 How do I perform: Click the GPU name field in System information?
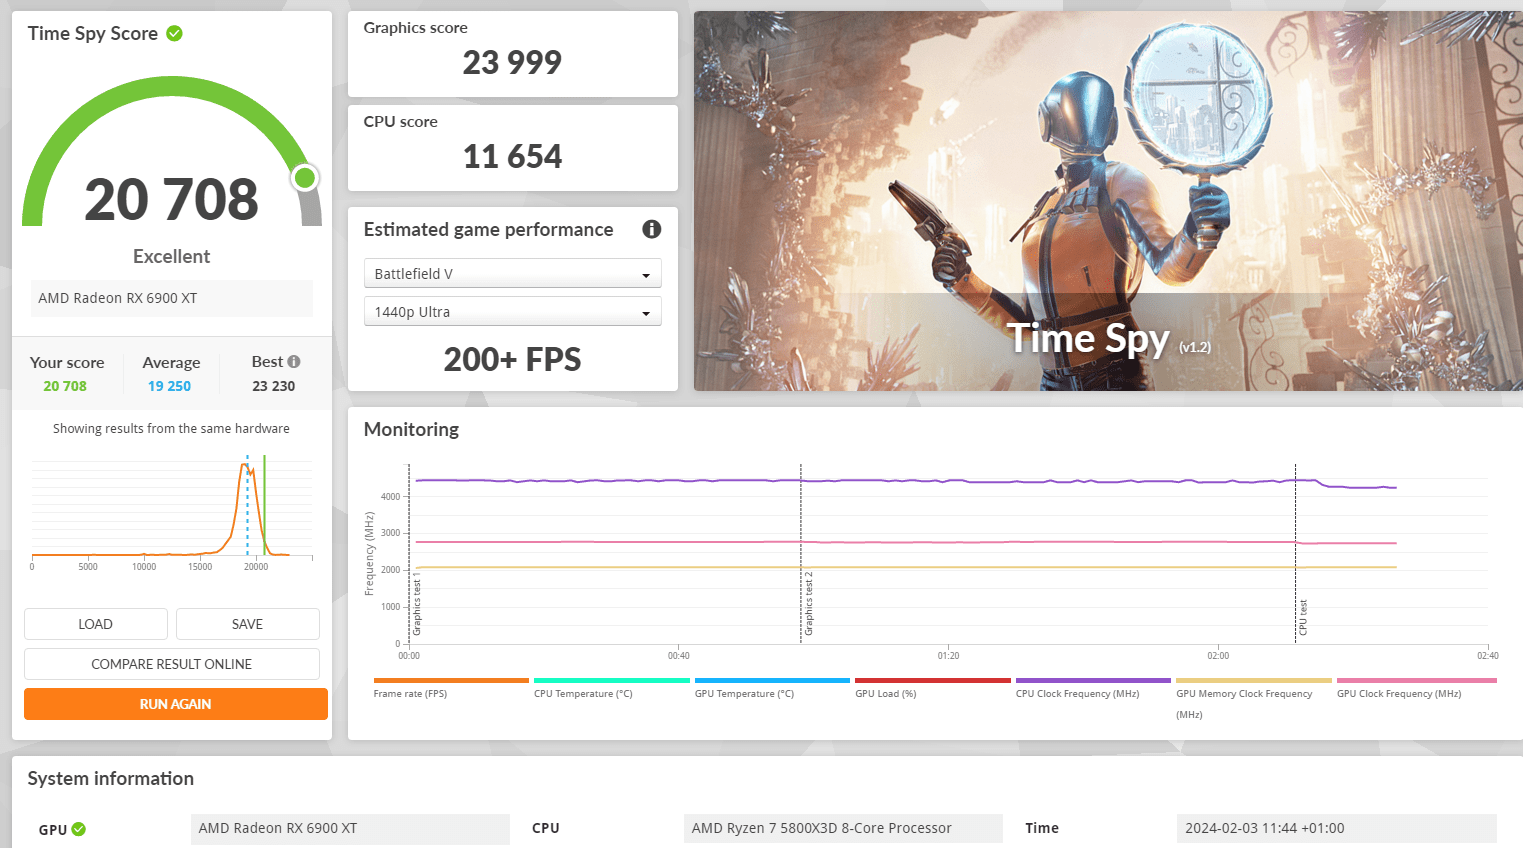point(350,829)
